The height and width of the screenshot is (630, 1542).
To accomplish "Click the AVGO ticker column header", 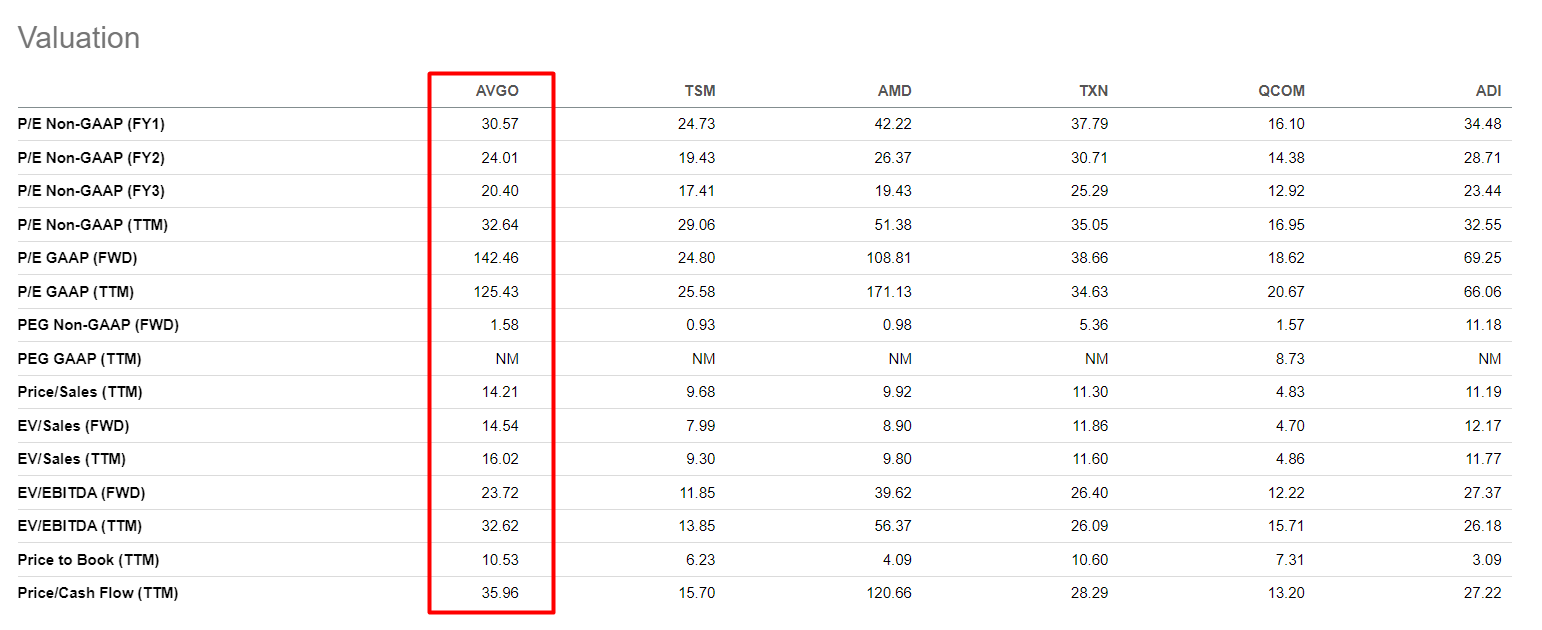I will tap(497, 91).
